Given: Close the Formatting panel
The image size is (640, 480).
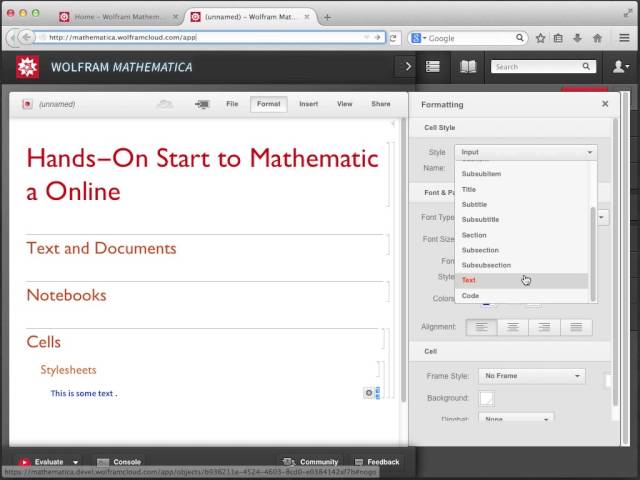Looking at the screenshot, I should pos(605,104).
